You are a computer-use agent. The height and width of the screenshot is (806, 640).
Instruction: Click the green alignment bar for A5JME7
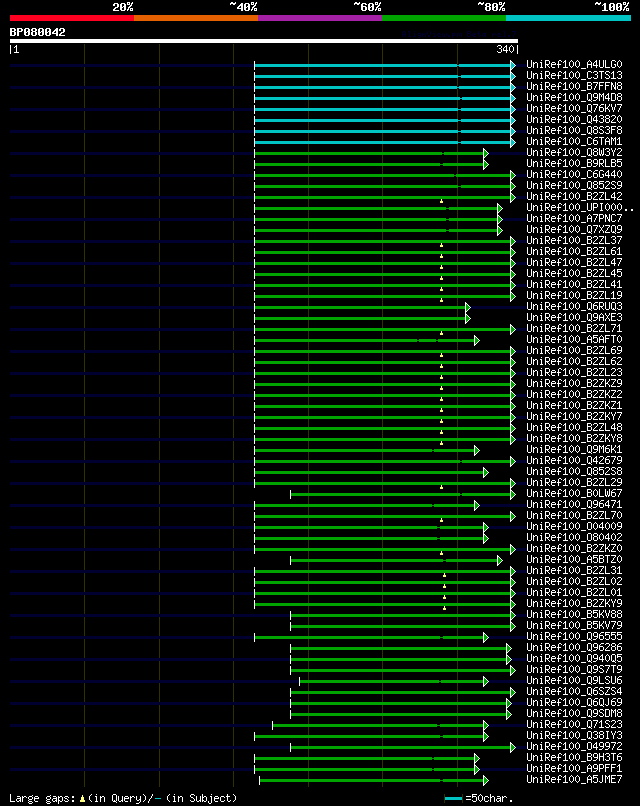(372, 781)
